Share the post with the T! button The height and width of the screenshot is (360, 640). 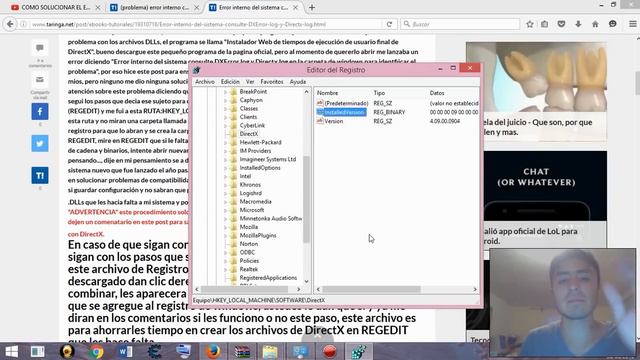40,176
